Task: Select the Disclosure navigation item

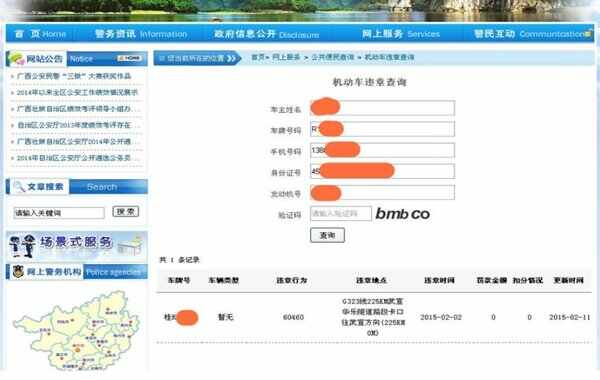Action: pos(266,34)
